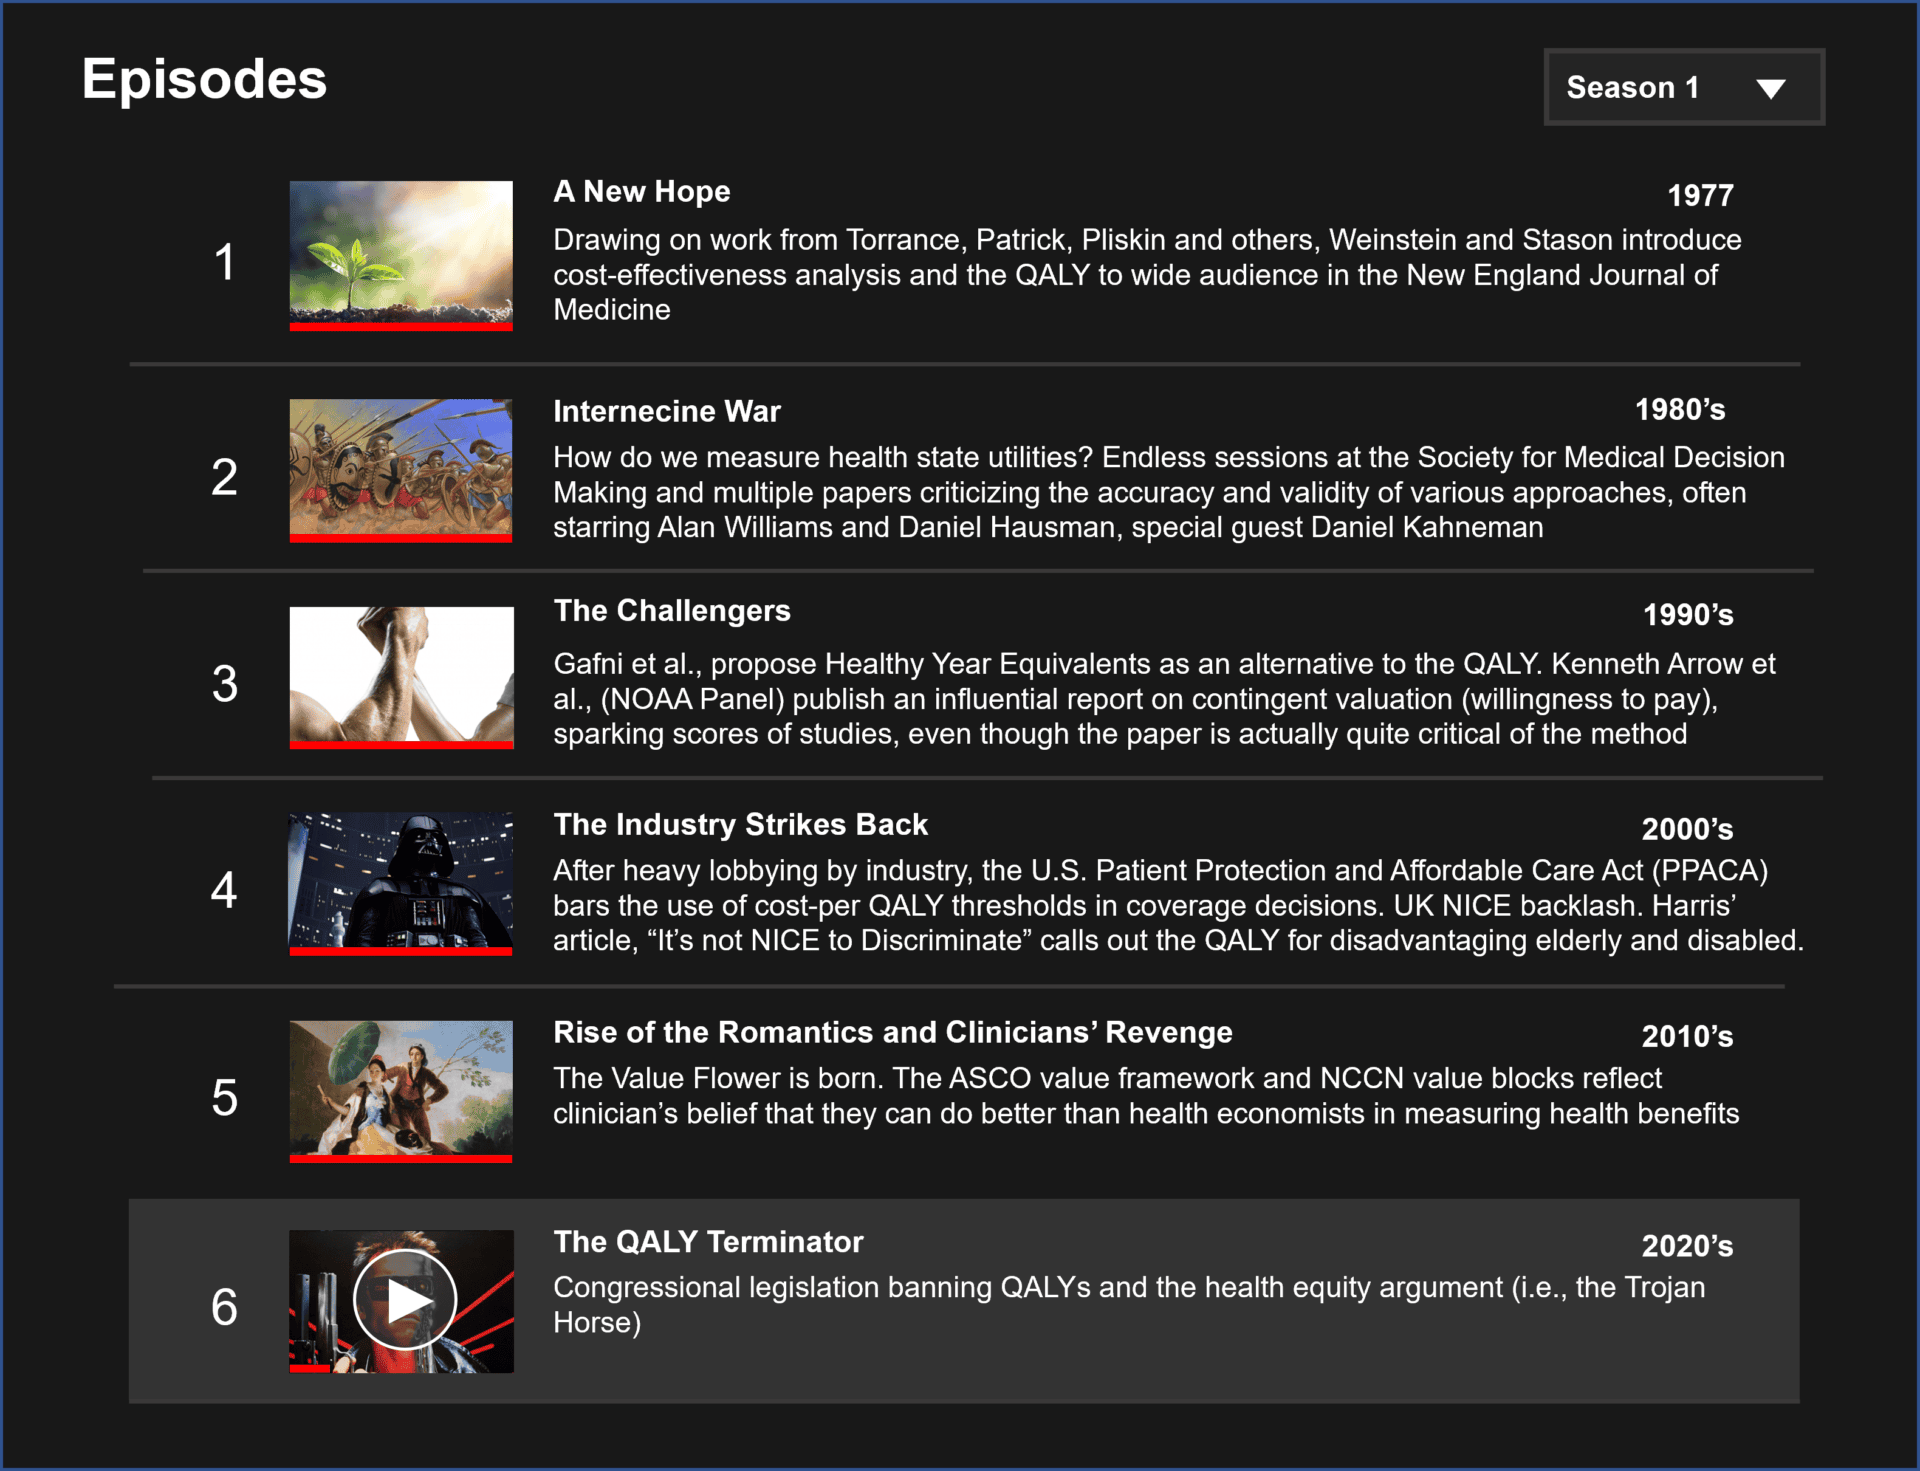
Task: Open the Internecine War episode title
Action: pos(666,411)
